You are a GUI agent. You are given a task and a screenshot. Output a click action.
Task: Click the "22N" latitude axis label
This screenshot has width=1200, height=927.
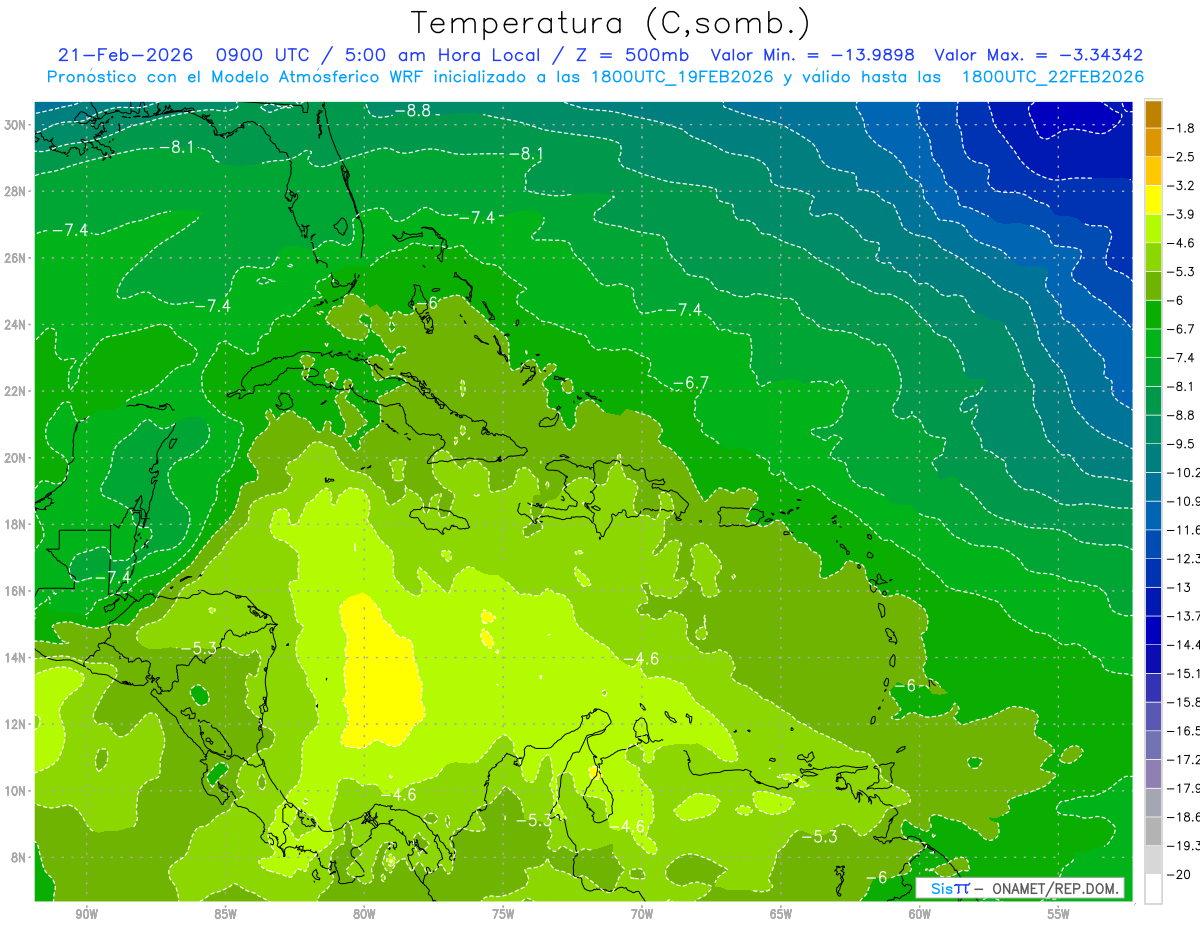click(x=15, y=391)
